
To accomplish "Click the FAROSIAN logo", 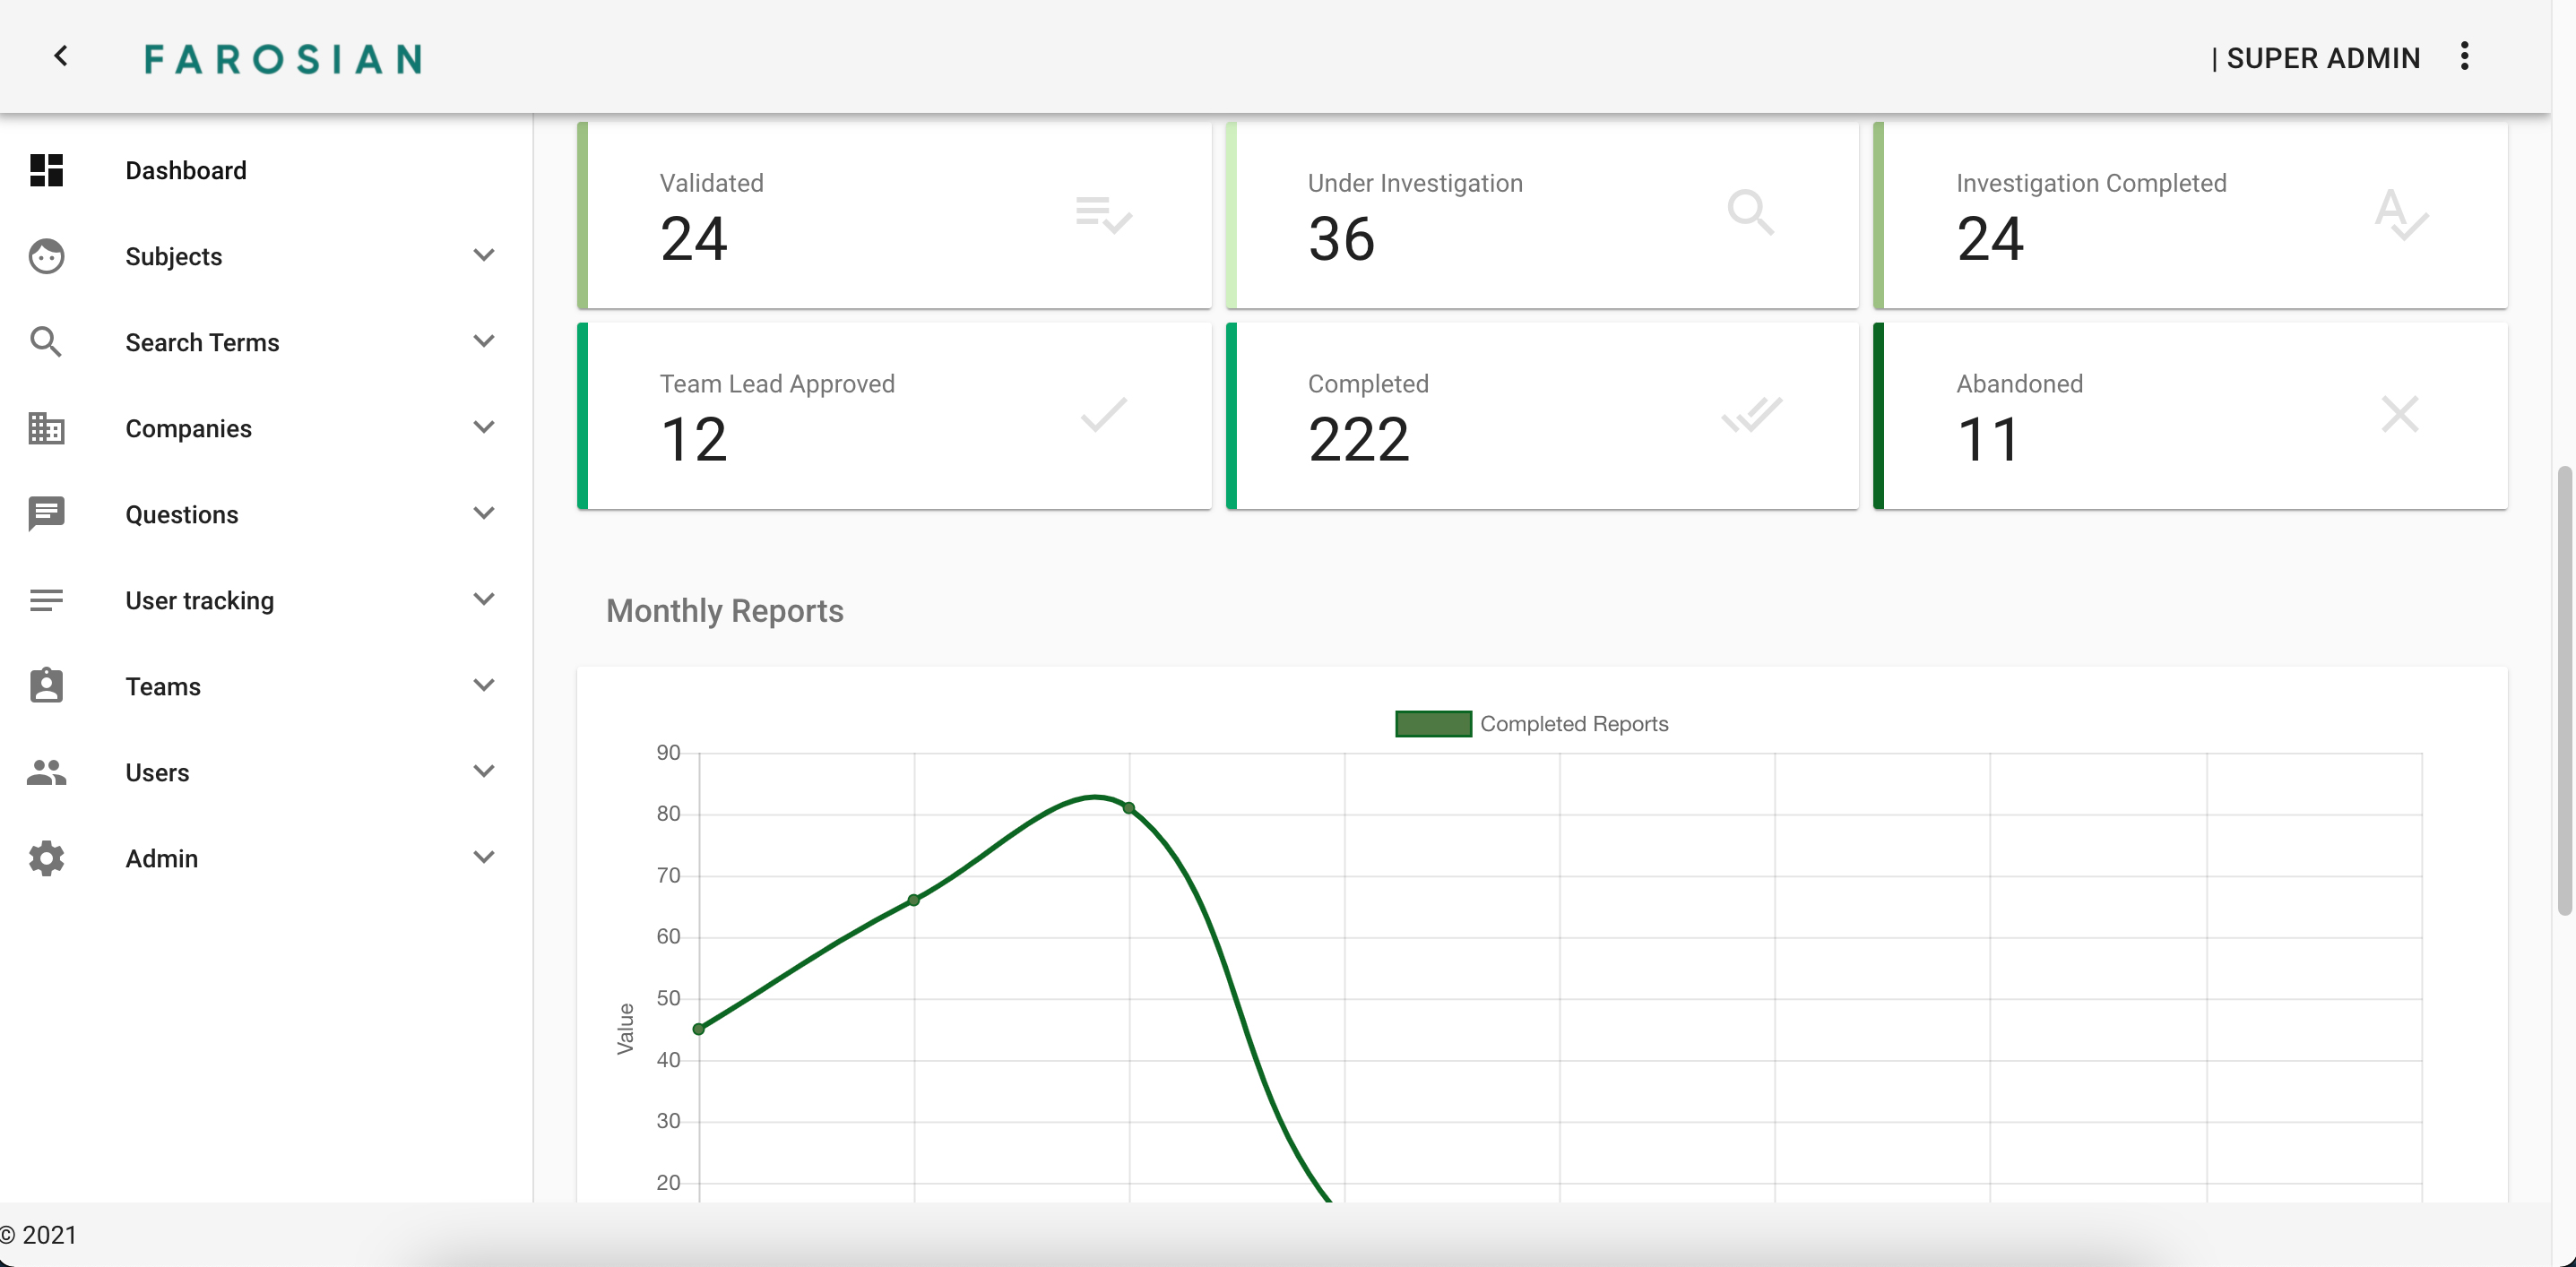I will point(283,58).
